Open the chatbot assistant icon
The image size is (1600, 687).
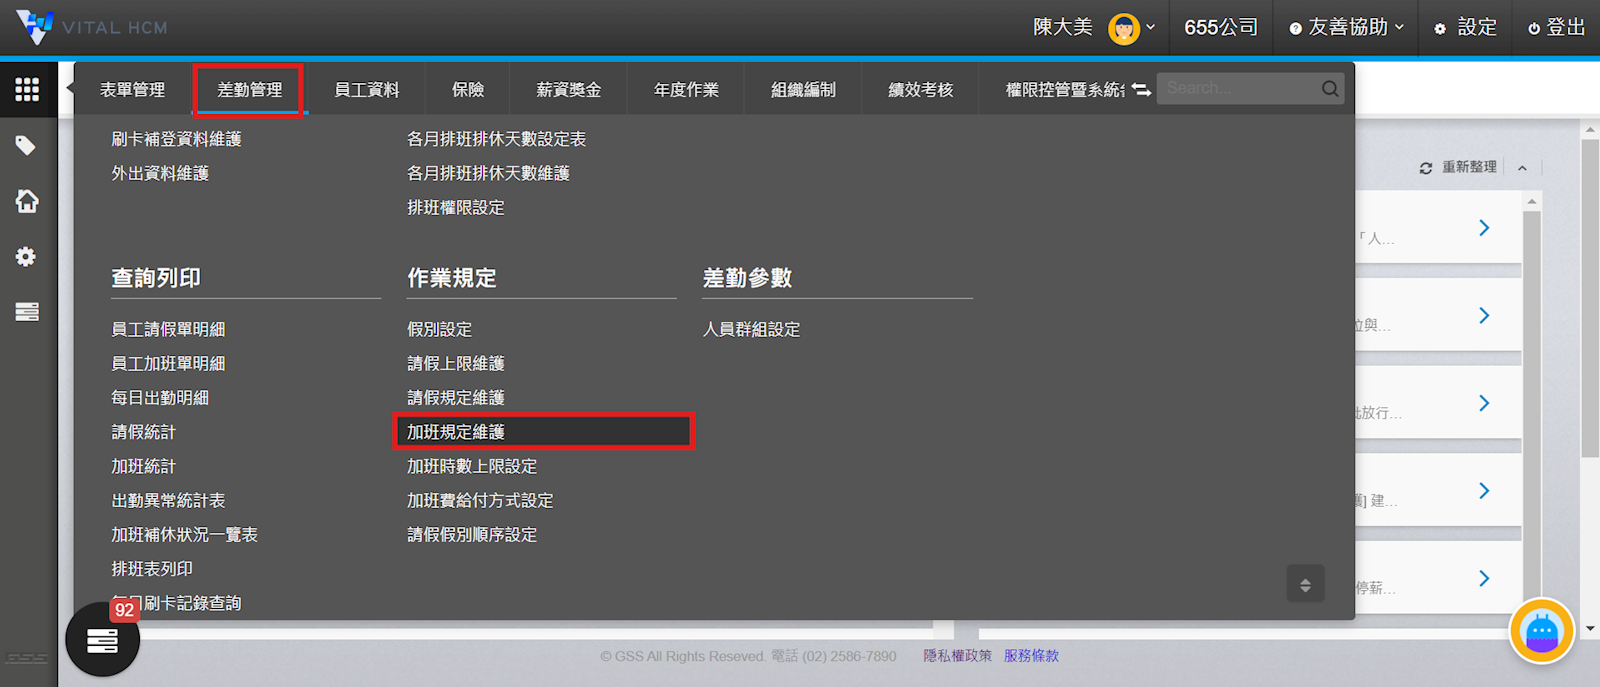point(1541,631)
